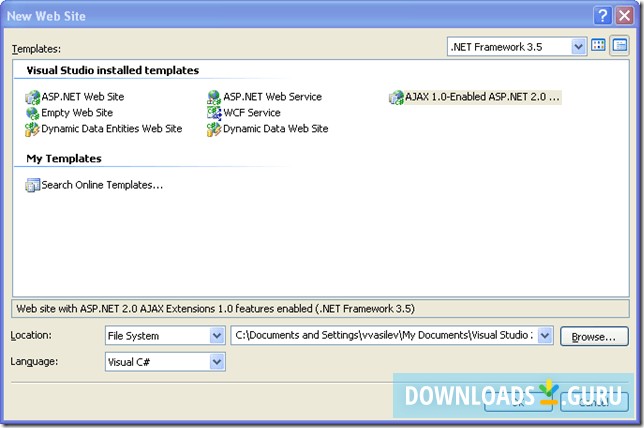Click the template description status text

tap(216, 309)
